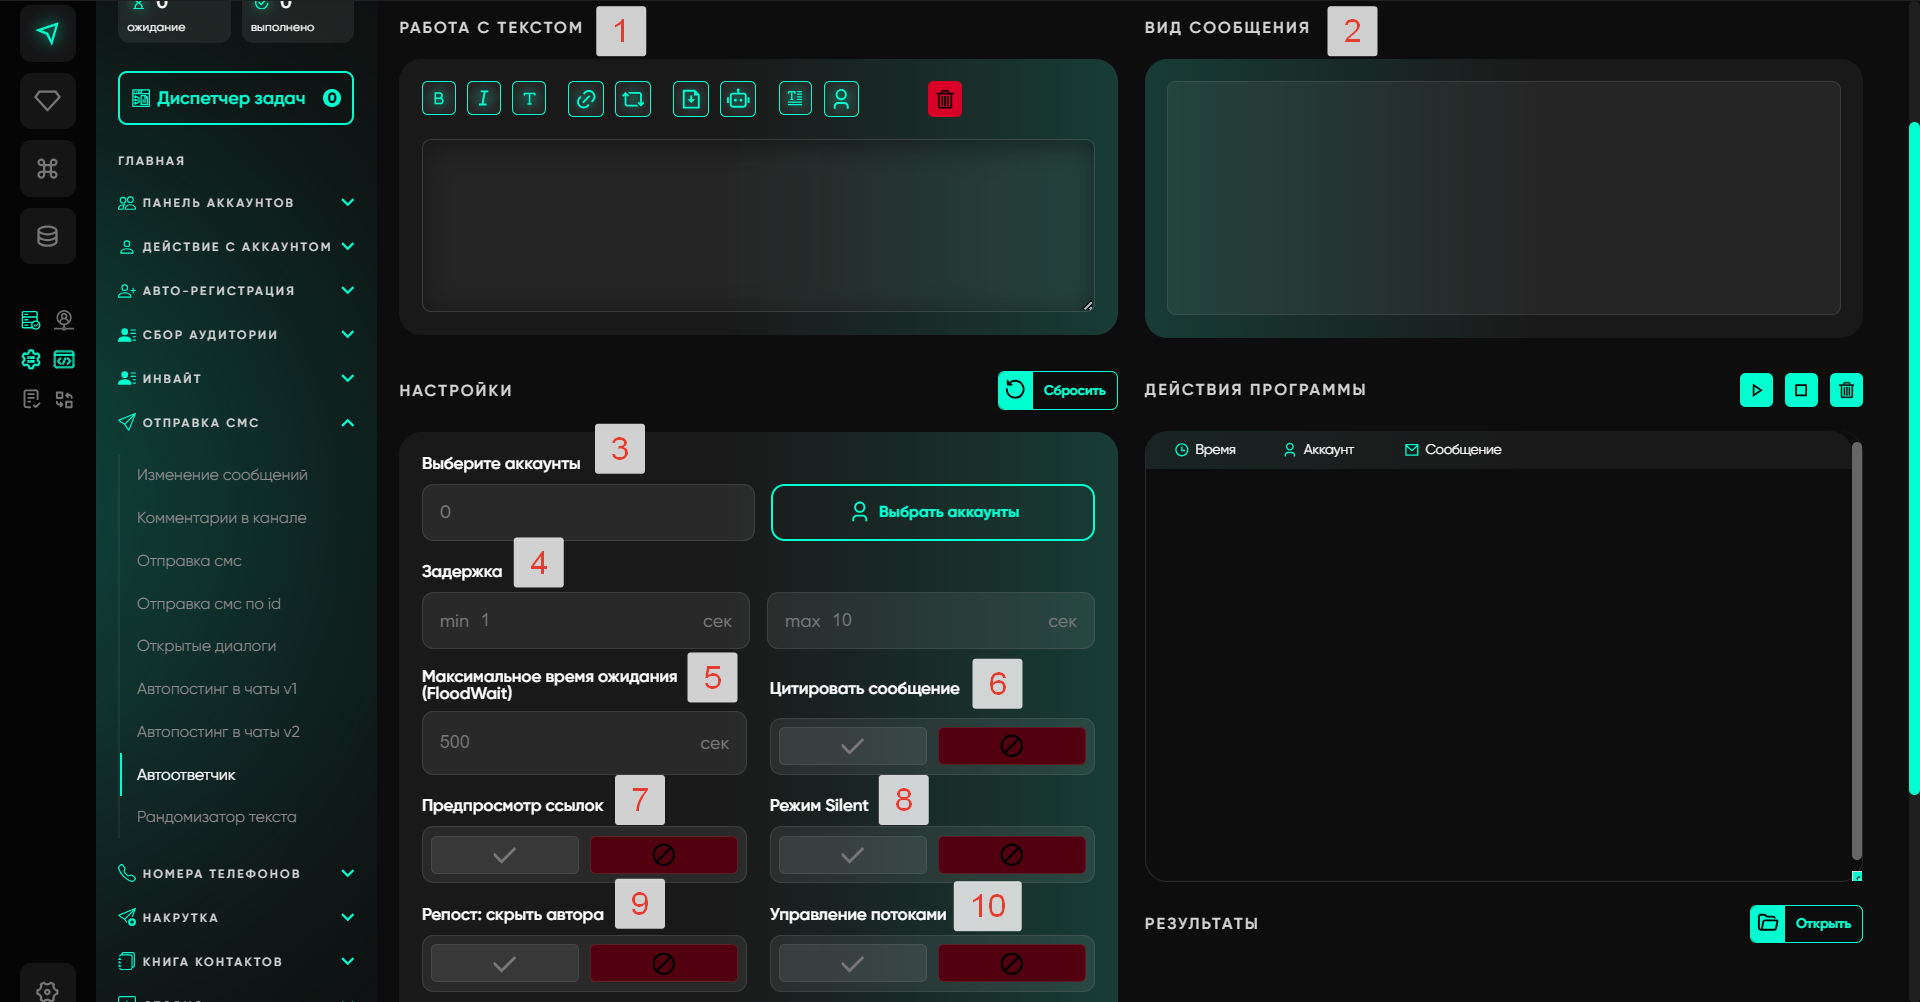The image size is (1920, 1002).
Task: Enable Silent mode checkmark toggle
Action: point(853,855)
